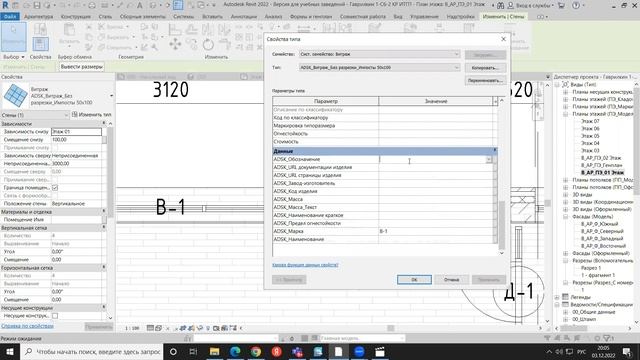Screen dimensions: 640x360
Task: Click the drawing view horizontal scrollbar
Action: pos(391,328)
